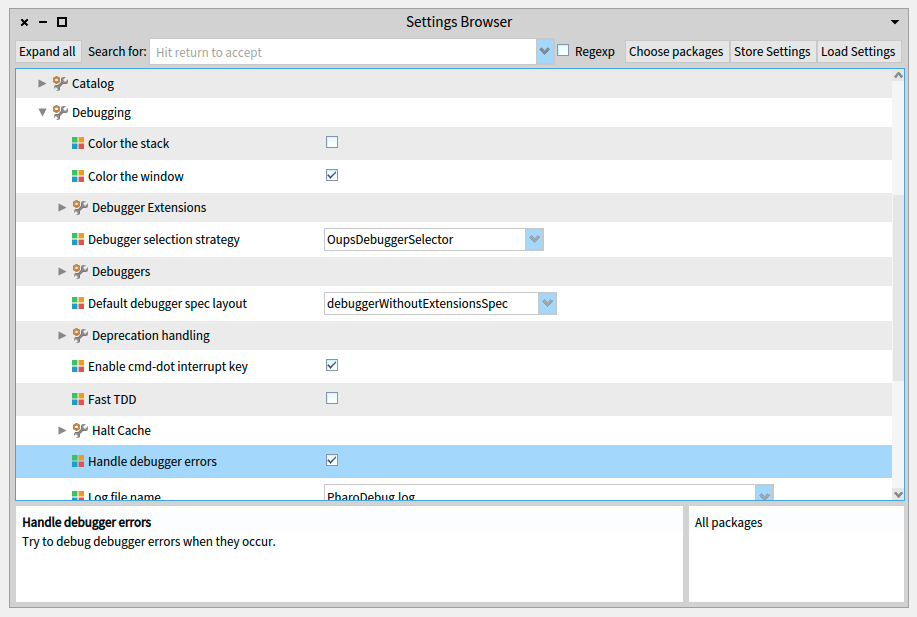Viewport: 917px width, 617px height.
Task: Click the wrench icon beside Deprecation handling
Action: click(80, 336)
